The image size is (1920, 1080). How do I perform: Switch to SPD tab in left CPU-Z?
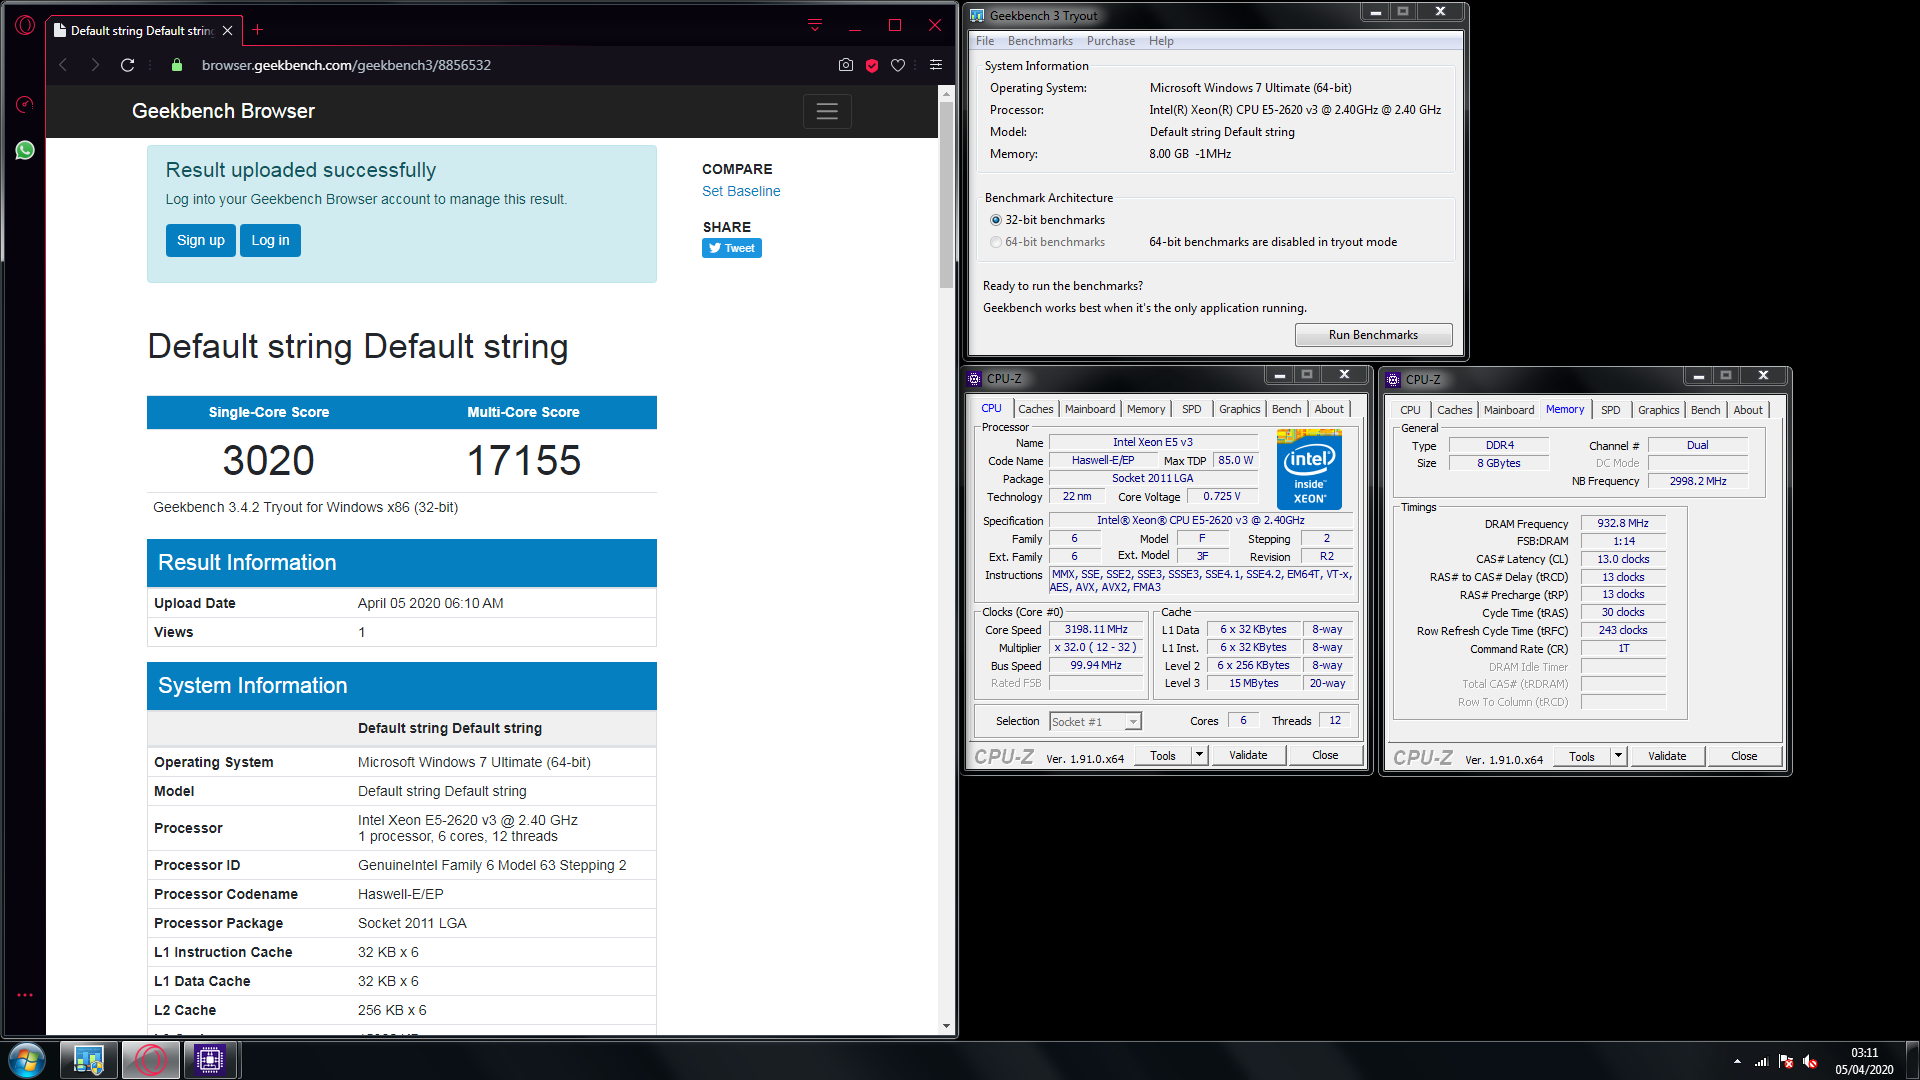pos(1192,409)
